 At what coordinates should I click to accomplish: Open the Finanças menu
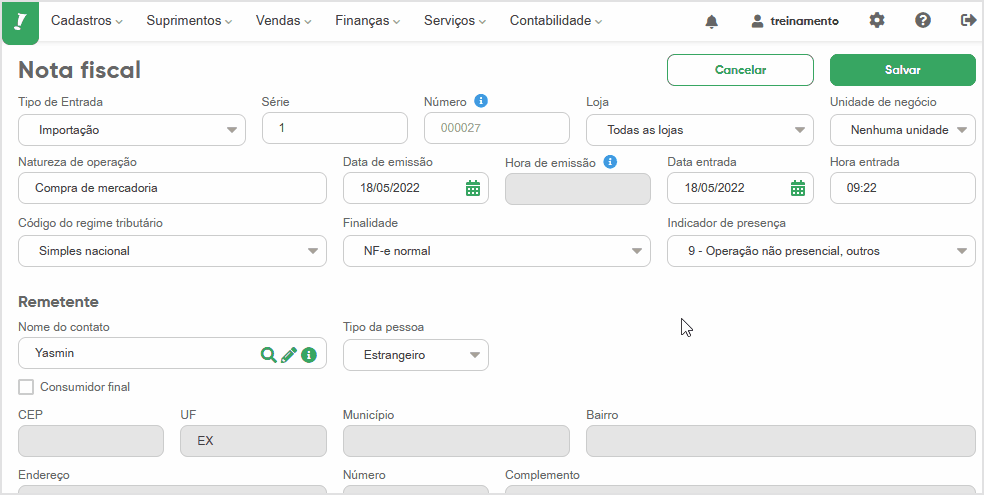pos(368,21)
